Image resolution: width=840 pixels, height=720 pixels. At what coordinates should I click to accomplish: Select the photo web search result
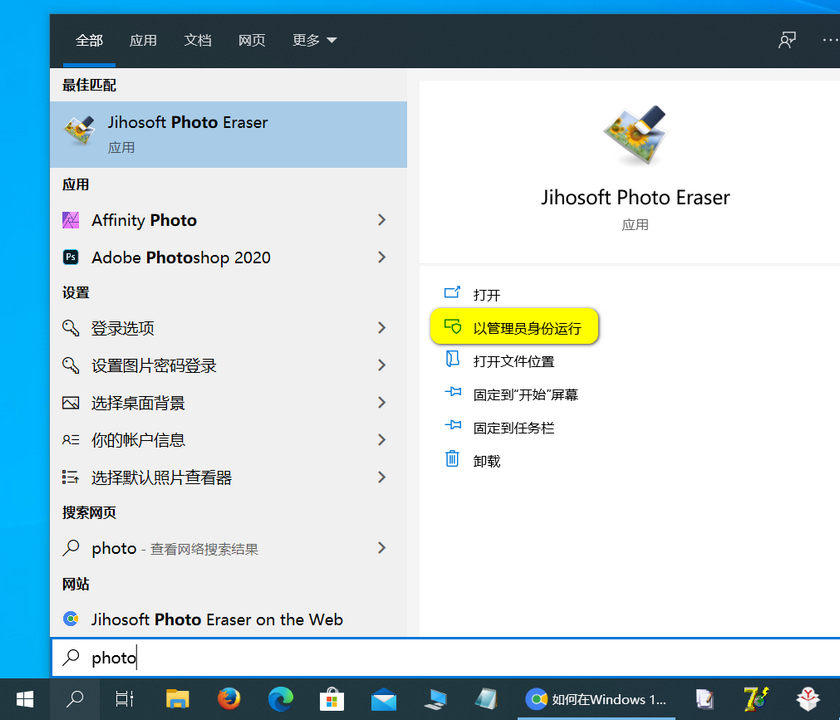coord(228,548)
